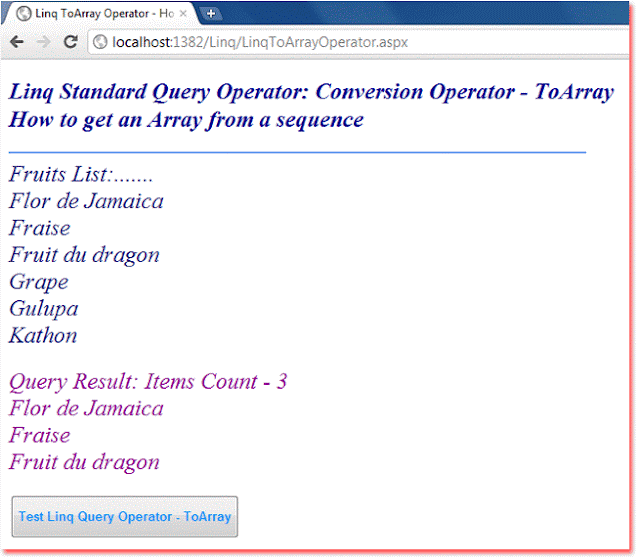Click the 'Fruits List:.......' label
The image size is (640, 558).
pyautogui.click(x=81, y=174)
